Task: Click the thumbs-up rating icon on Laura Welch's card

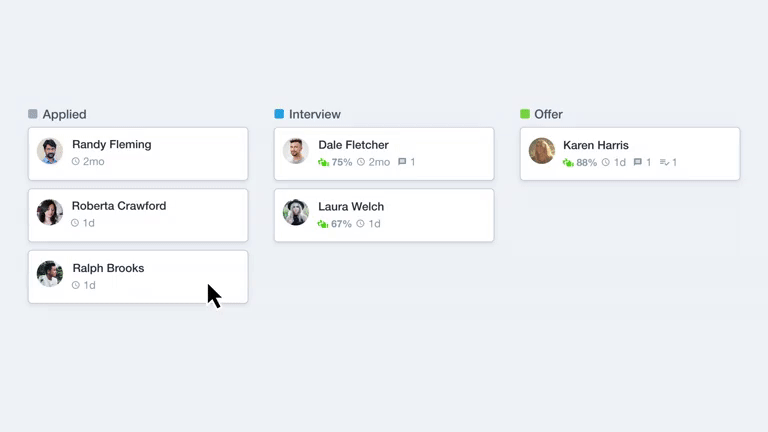Action: [x=323, y=224]
